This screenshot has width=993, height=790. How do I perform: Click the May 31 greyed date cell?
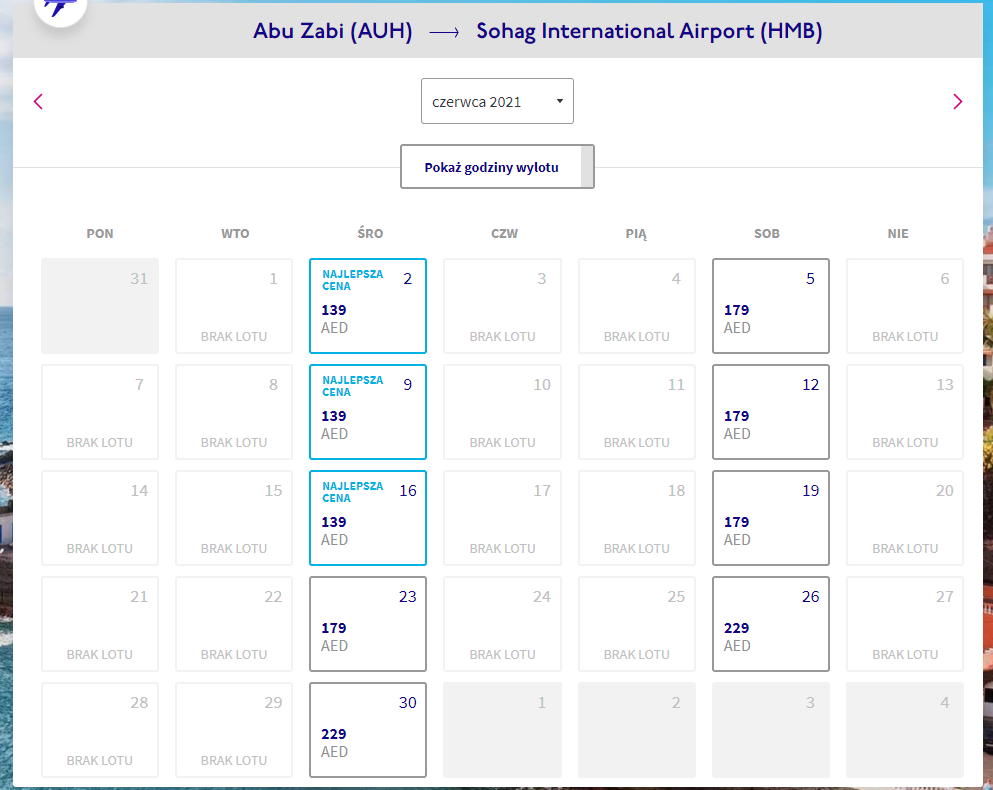pos(100,306)
